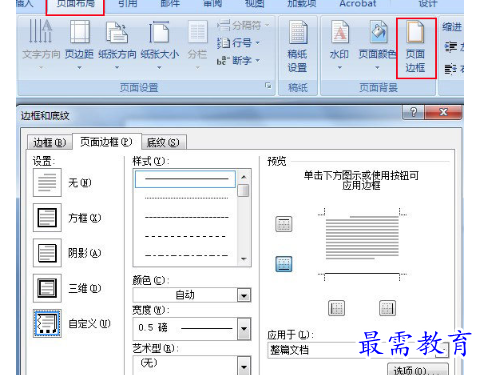Image resolution: width=480 pixels, height=375 pixels.
Task: Click the 选项(O) options button
Action: click(418, 369)
